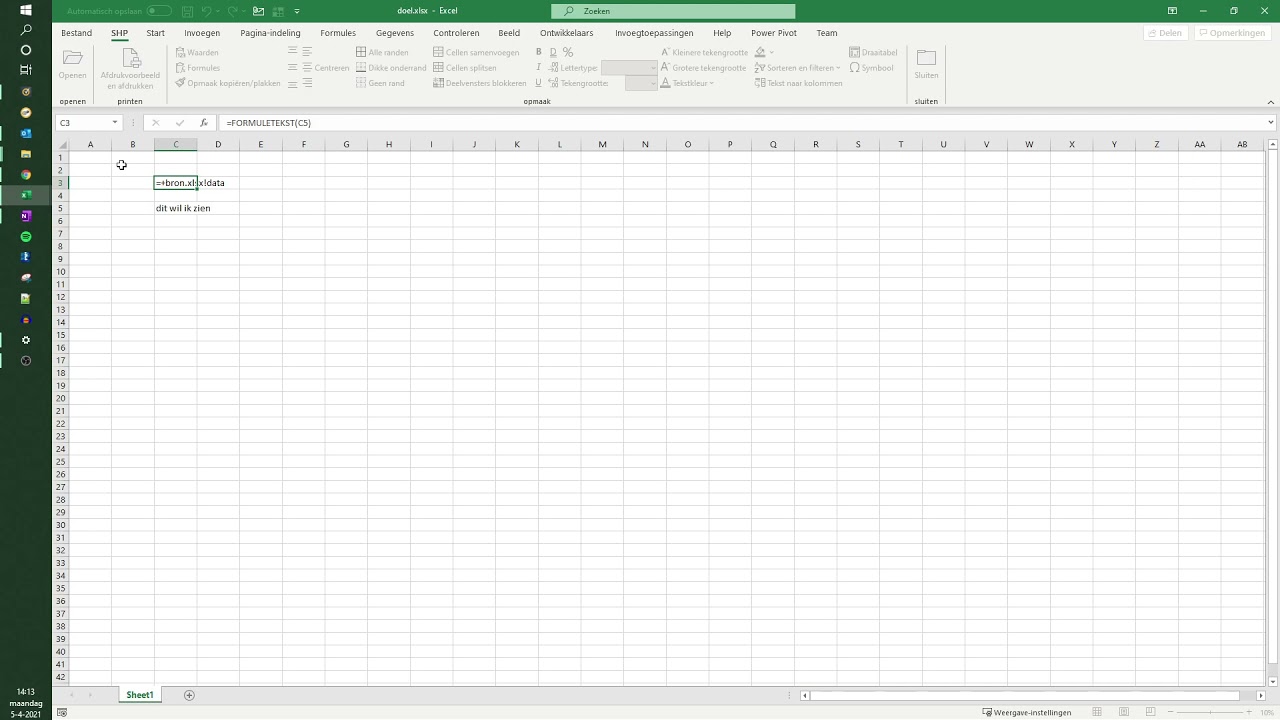Click the redo arrow

tap(233, 11)
